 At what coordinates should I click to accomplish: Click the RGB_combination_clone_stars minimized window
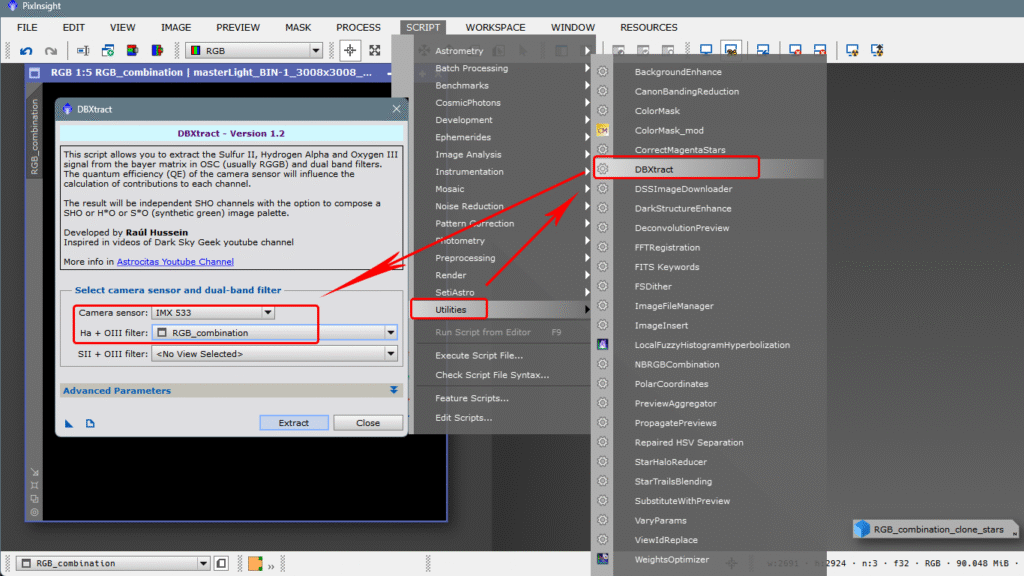tap(936, 529)
